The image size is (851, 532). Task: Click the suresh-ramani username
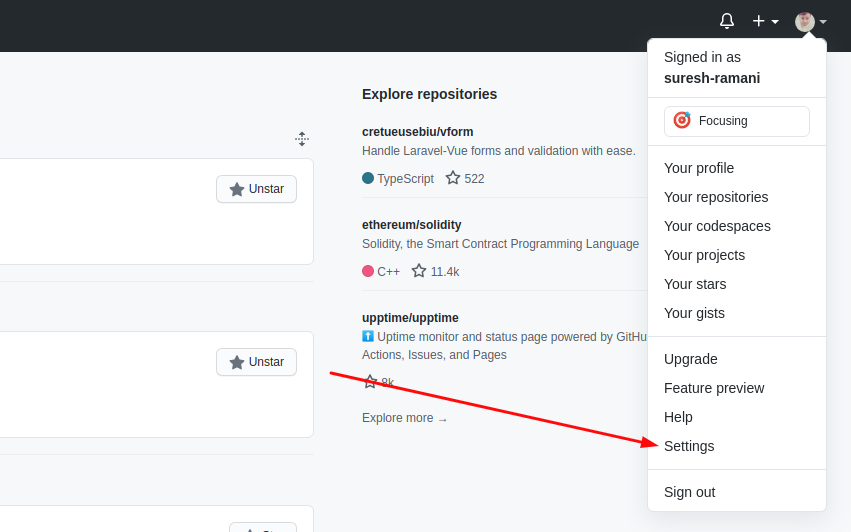click(x=712, y=78)
